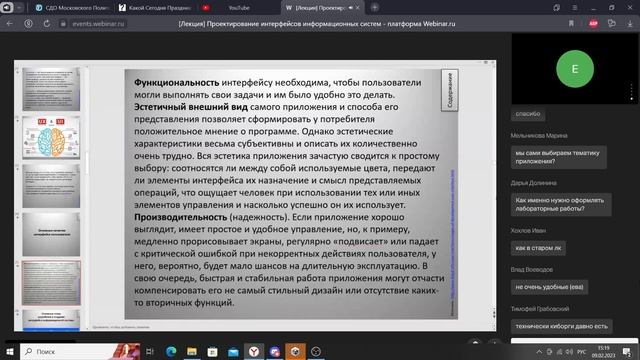Switch to Yandex Browser in taskbar
The image size is (640, 360).
[x=254, y=351]
